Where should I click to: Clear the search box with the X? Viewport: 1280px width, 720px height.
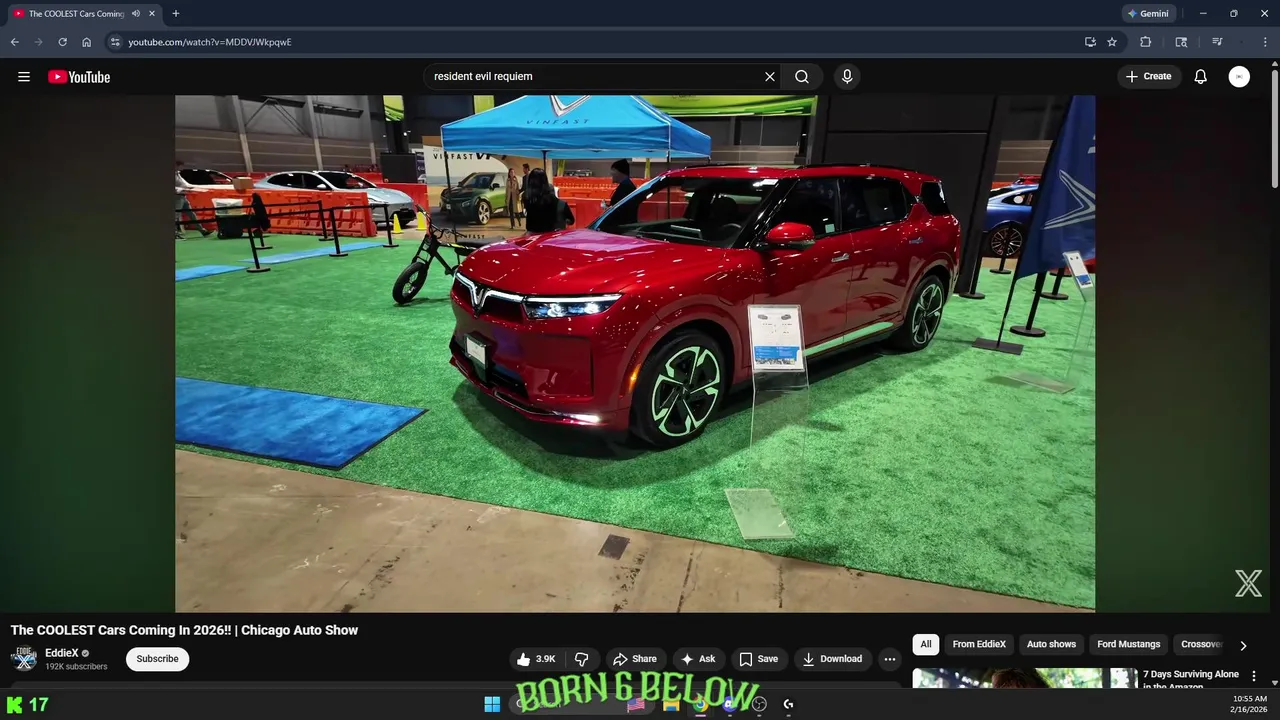[770, 76]
